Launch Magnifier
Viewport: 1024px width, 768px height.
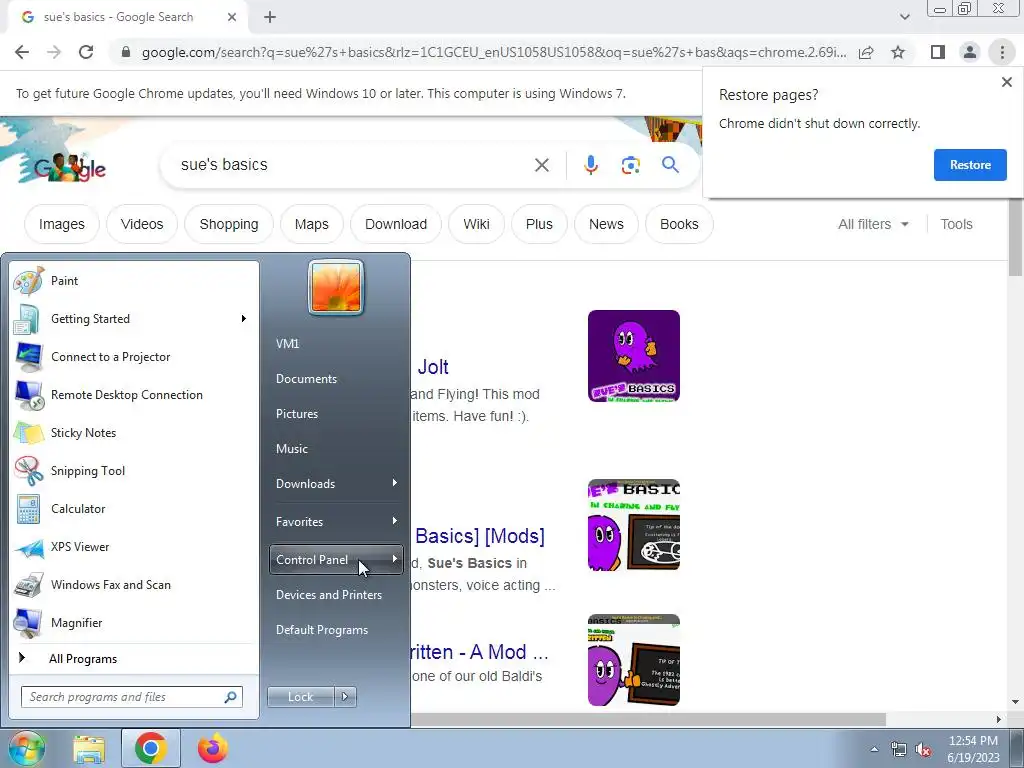(x=134, y=622)
